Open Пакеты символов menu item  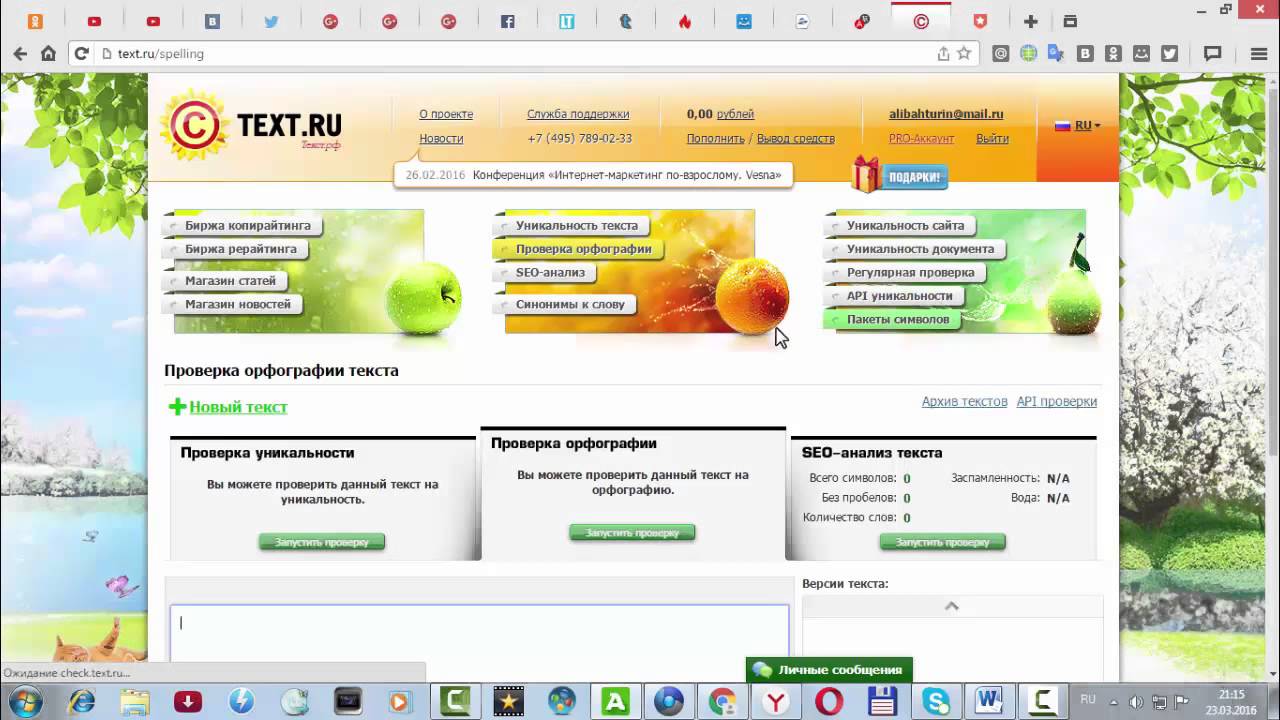pos(898,319)
